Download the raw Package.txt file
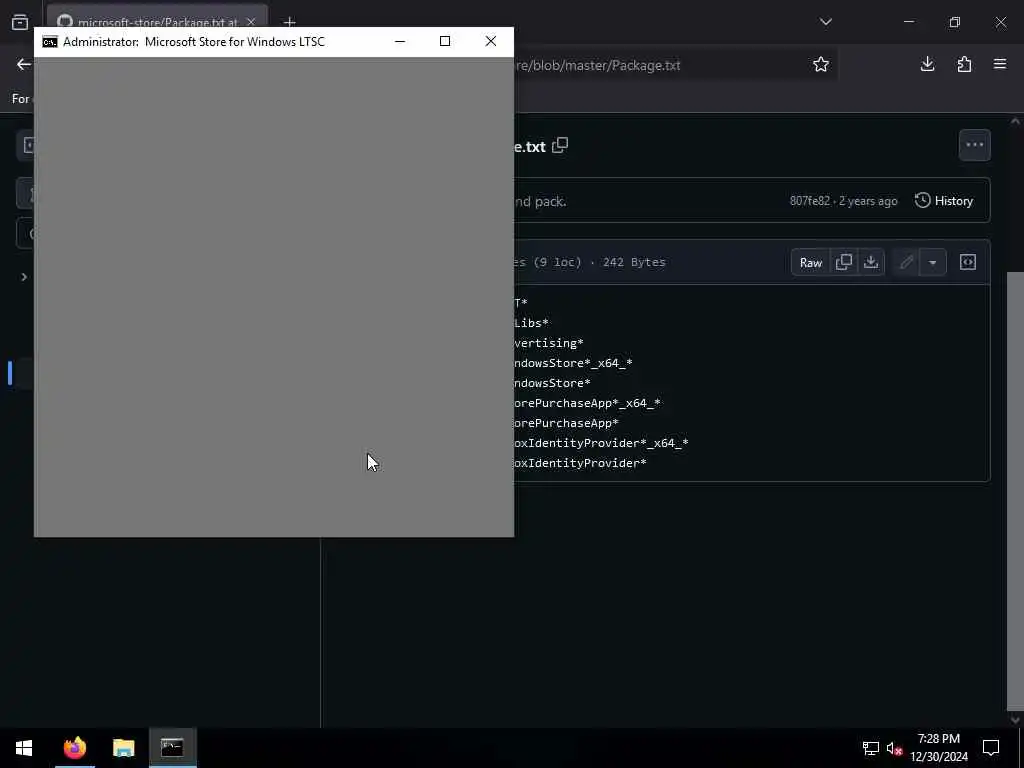1024x768 pixels. coord(871,263)
